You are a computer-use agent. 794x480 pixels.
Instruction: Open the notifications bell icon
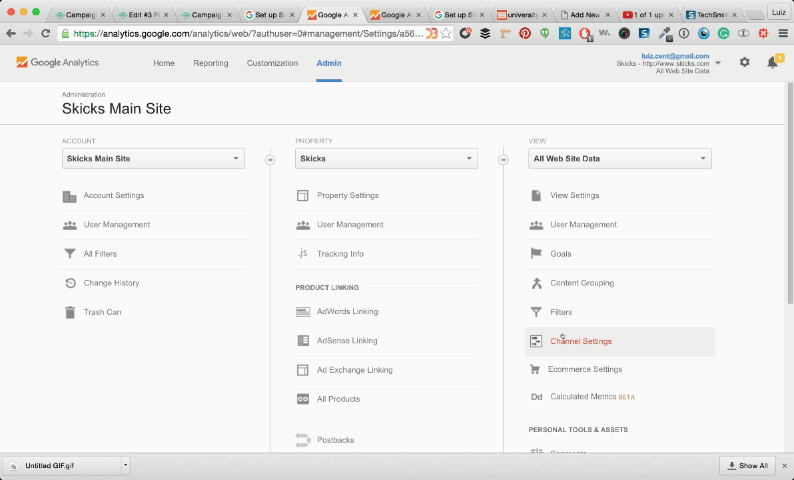pos(772,63)
